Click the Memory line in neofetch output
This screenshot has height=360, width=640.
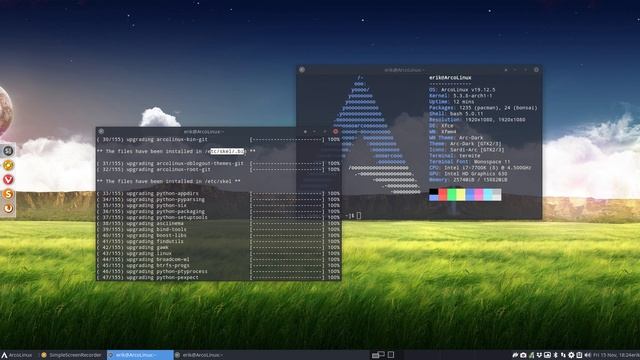[x=468, y=180]
